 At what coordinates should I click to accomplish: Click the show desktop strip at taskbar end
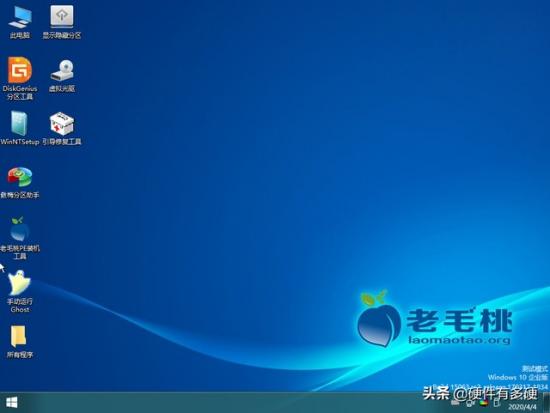tap(546, 402)
